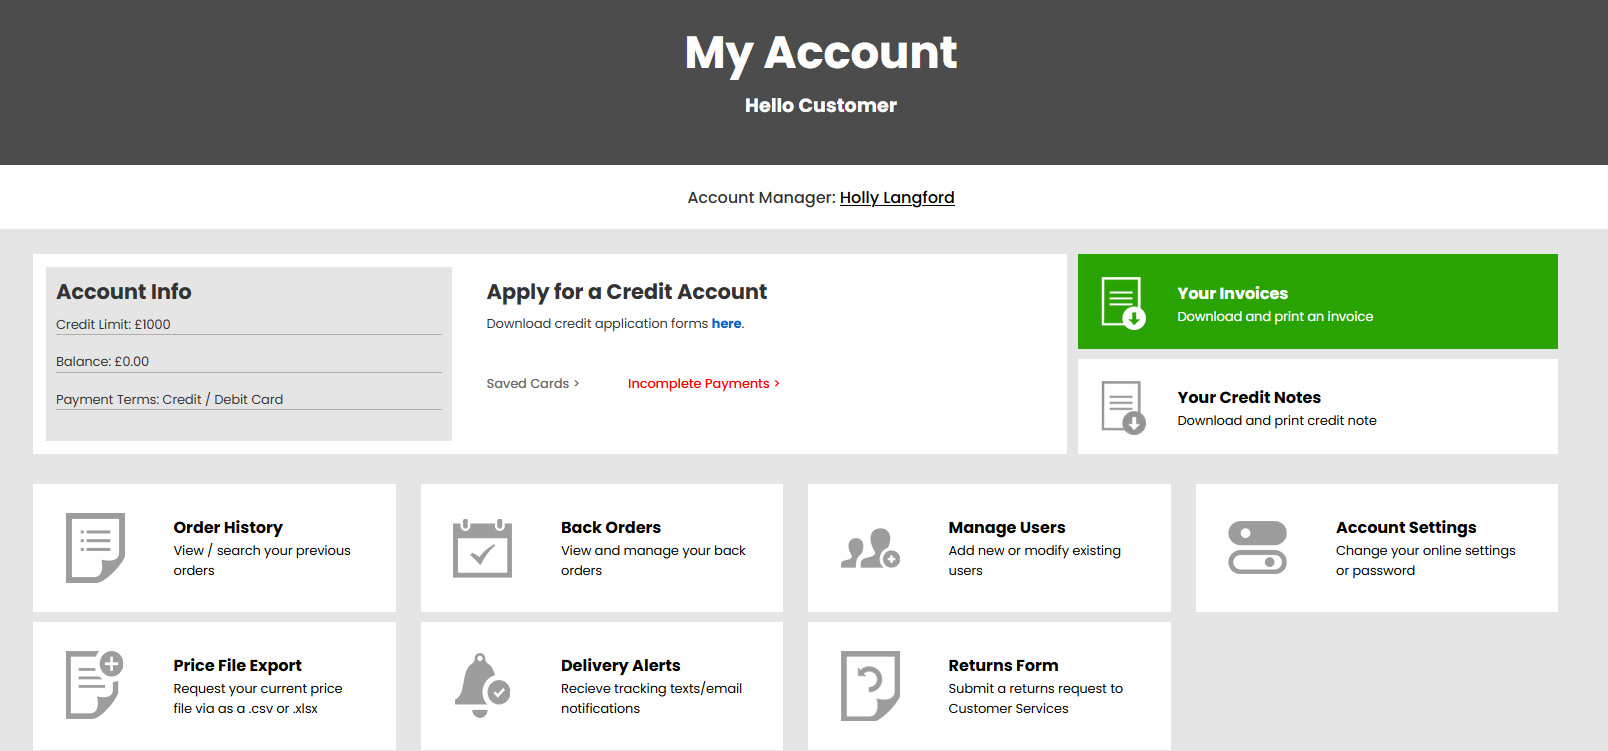Open the Price File Export title
Viewport: 1608px width, 751px height.
click(237, 665)
